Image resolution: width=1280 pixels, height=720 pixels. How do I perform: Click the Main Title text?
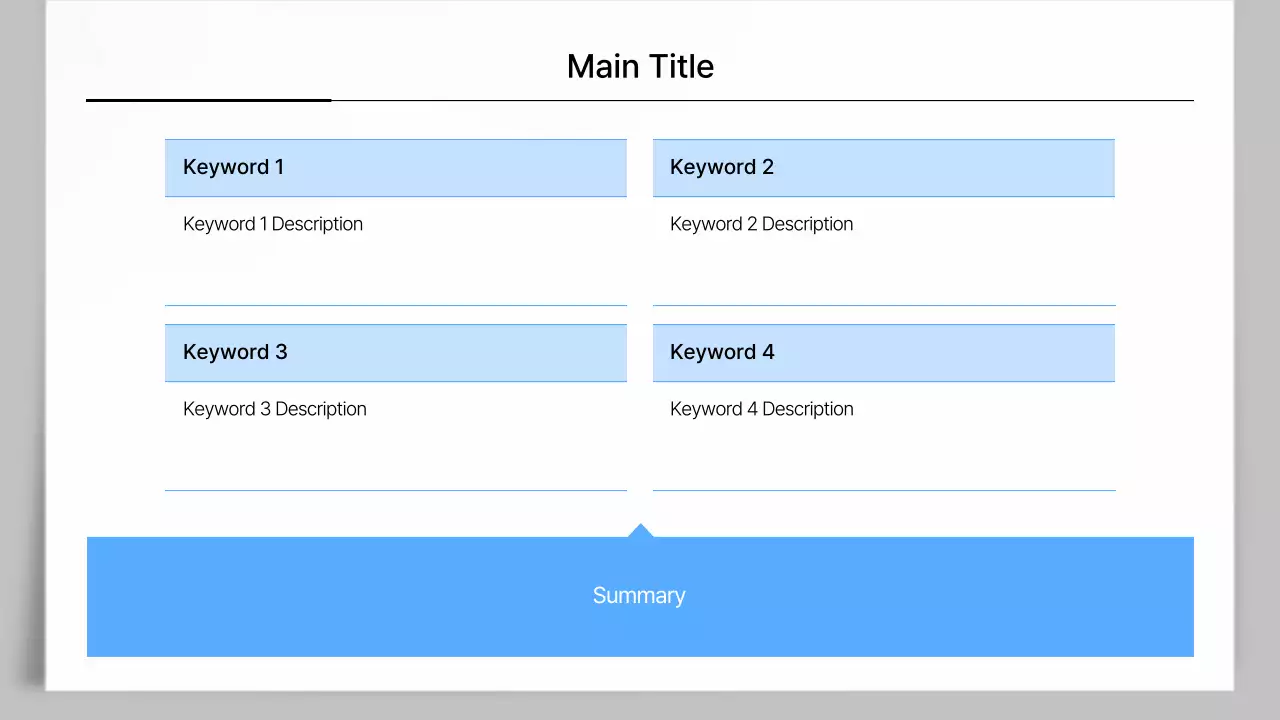tap(640, 66)
